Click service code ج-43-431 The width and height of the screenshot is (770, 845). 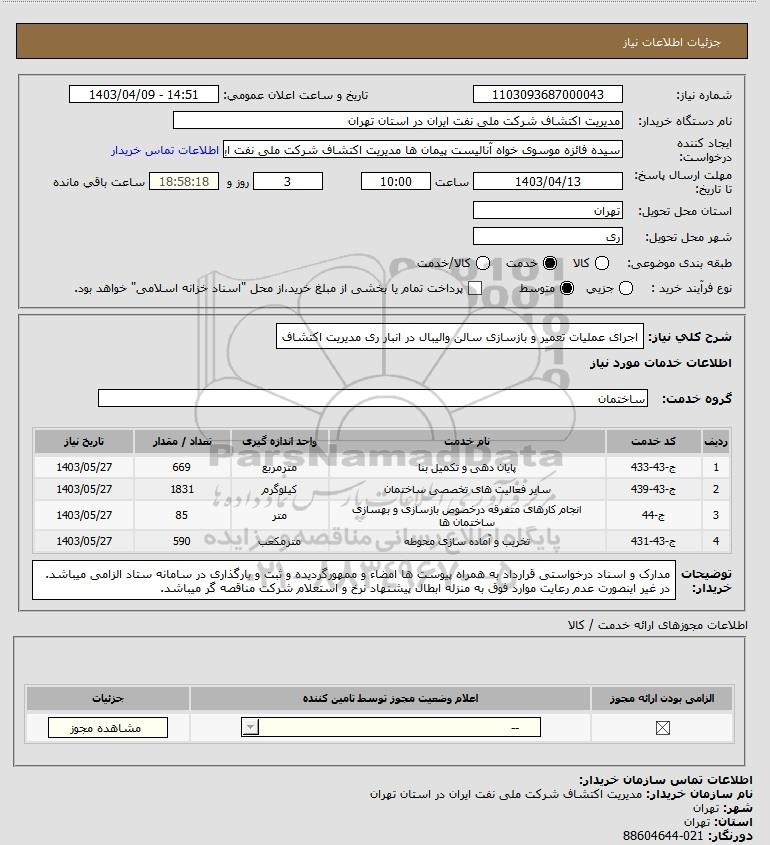click(x=653, y=541)
